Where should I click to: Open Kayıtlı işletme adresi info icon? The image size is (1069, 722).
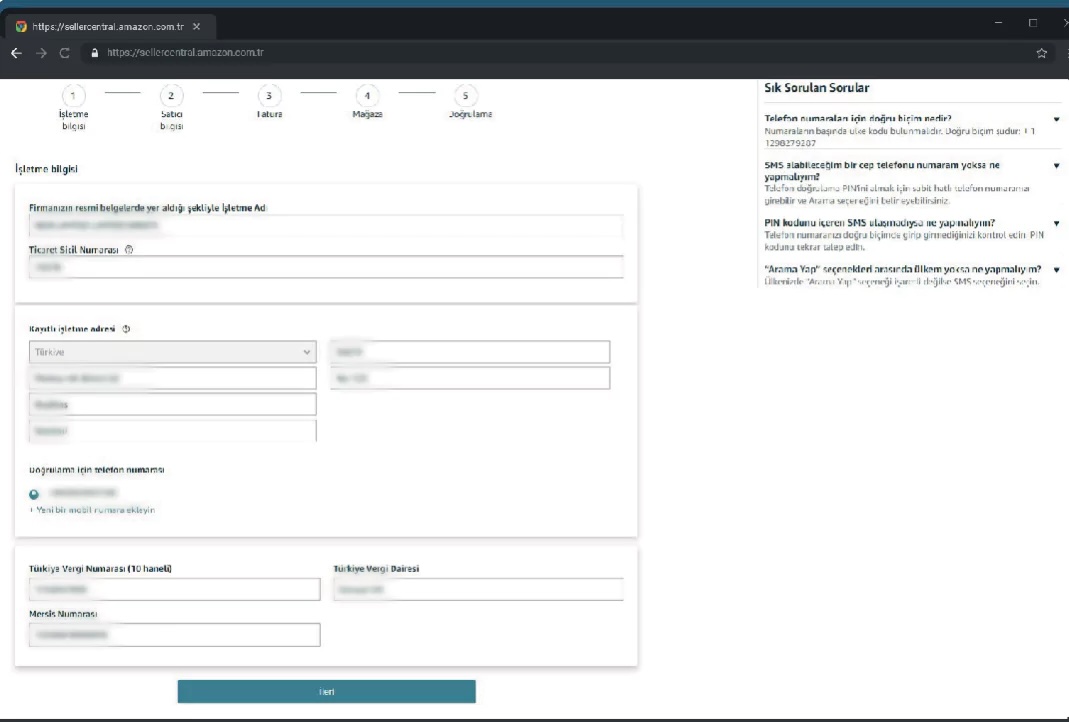point(126,329)
